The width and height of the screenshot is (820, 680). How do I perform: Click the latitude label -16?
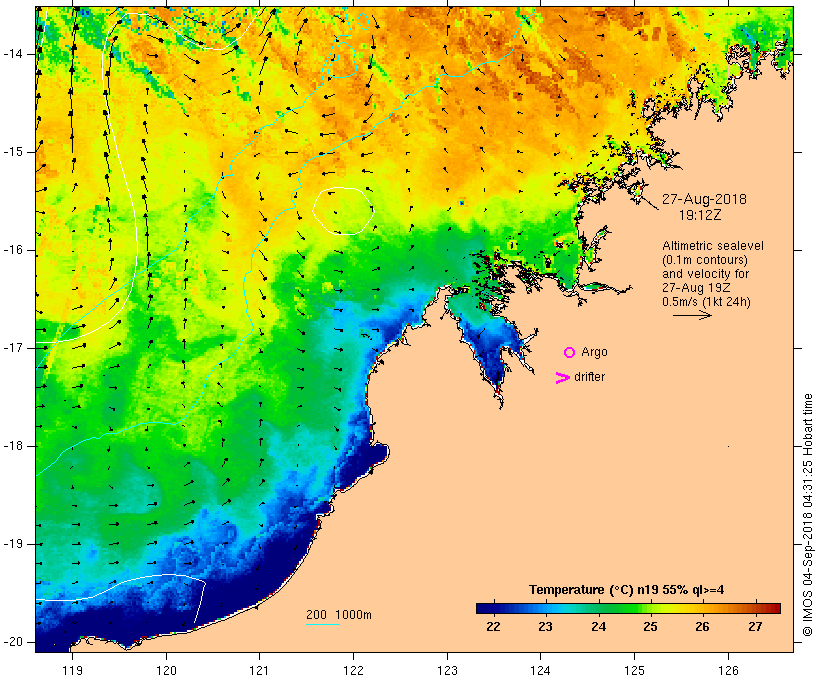point(13,250)
